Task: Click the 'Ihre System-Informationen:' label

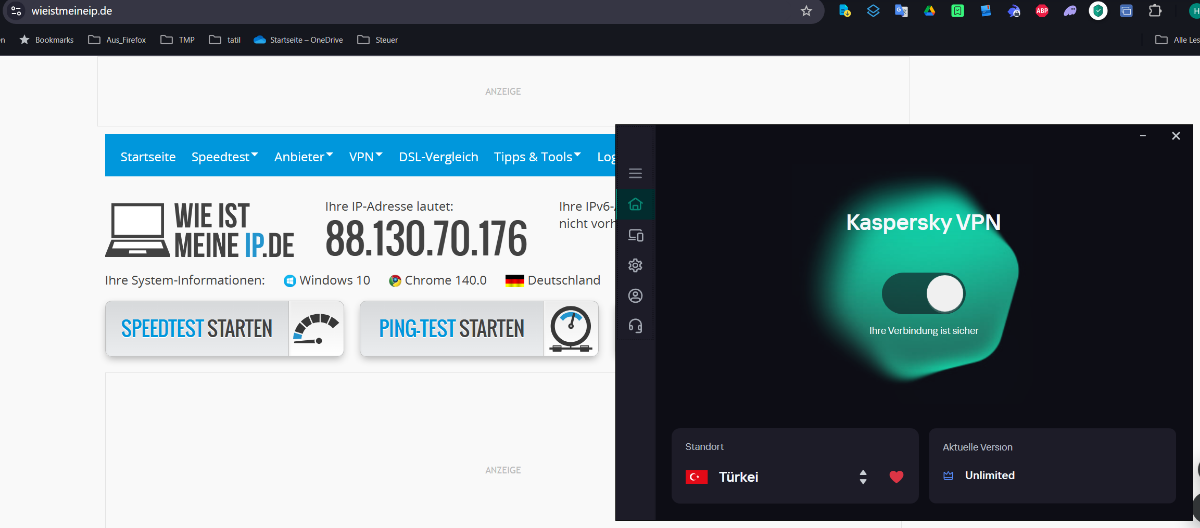Action: [185, 281]
